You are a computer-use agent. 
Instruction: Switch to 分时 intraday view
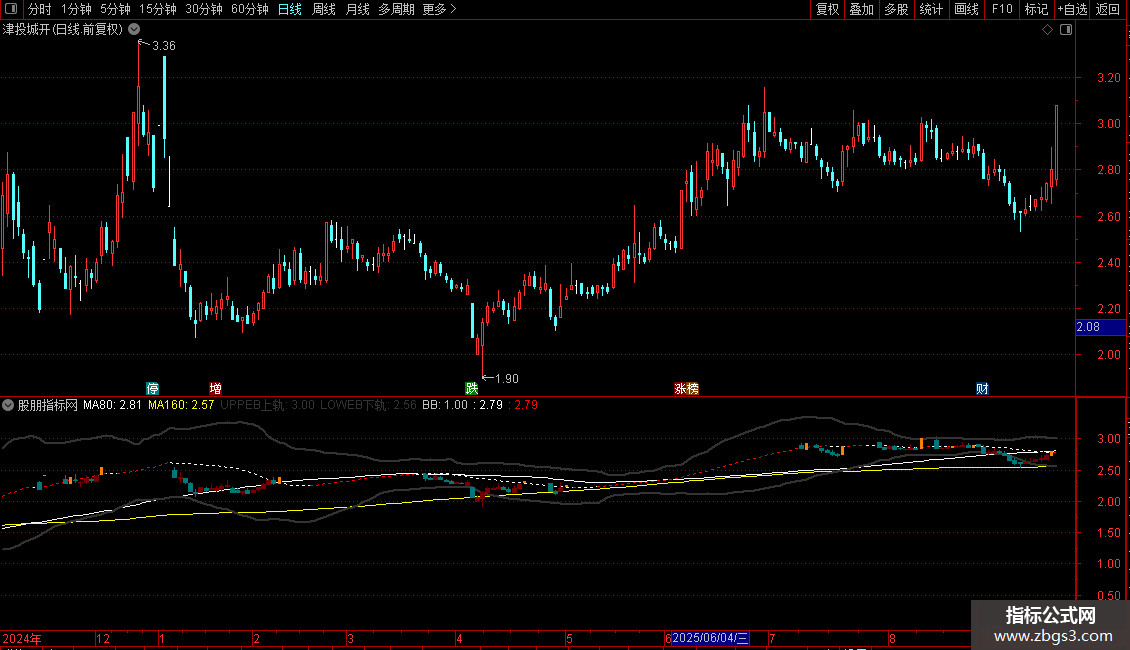click(x=40, y=9)
